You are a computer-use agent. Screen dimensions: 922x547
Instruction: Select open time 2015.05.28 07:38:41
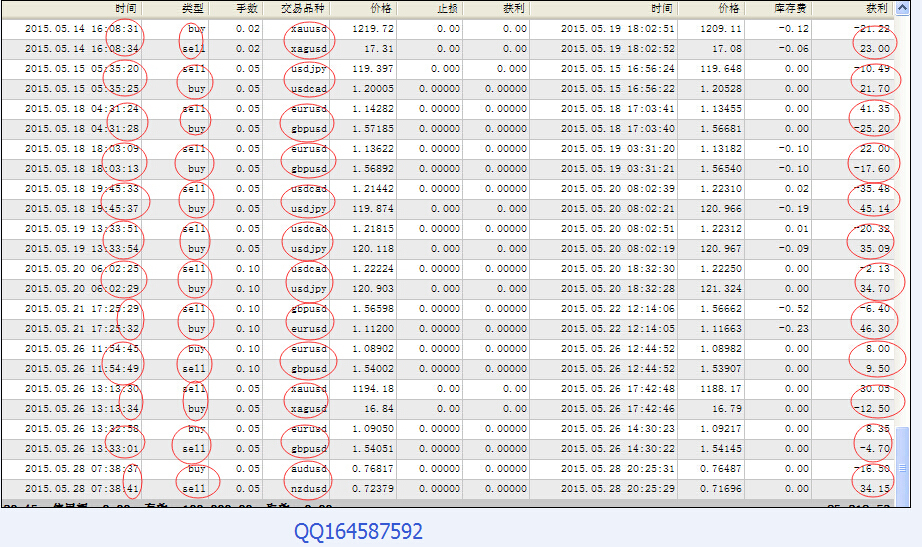tap(82, 489)
